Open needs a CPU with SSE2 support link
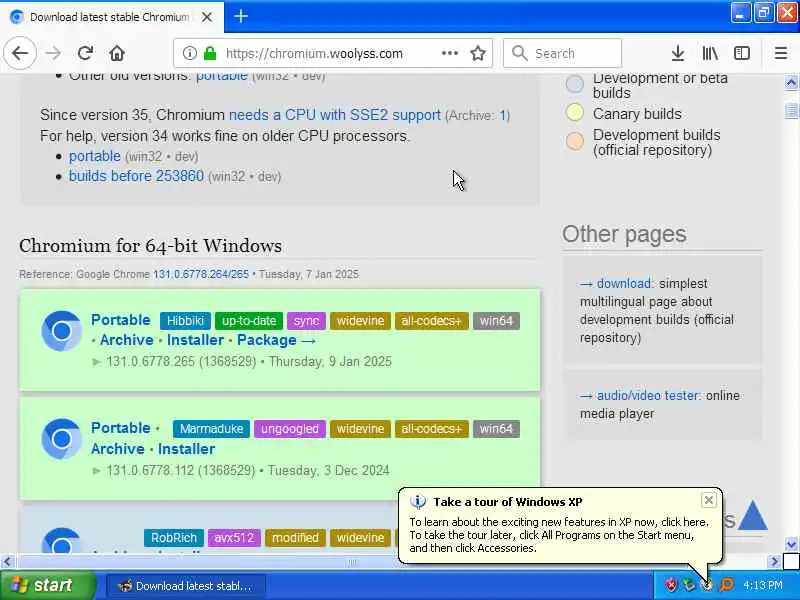The height and width of the screenshot is (600, 800). [x=335, y=115]
